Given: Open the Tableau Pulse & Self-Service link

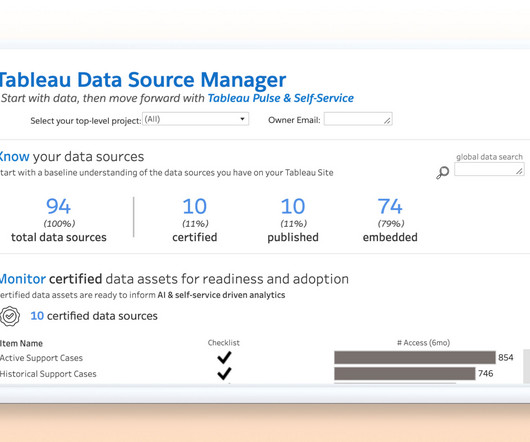Looking at the screenshot, I should (281, 98).
